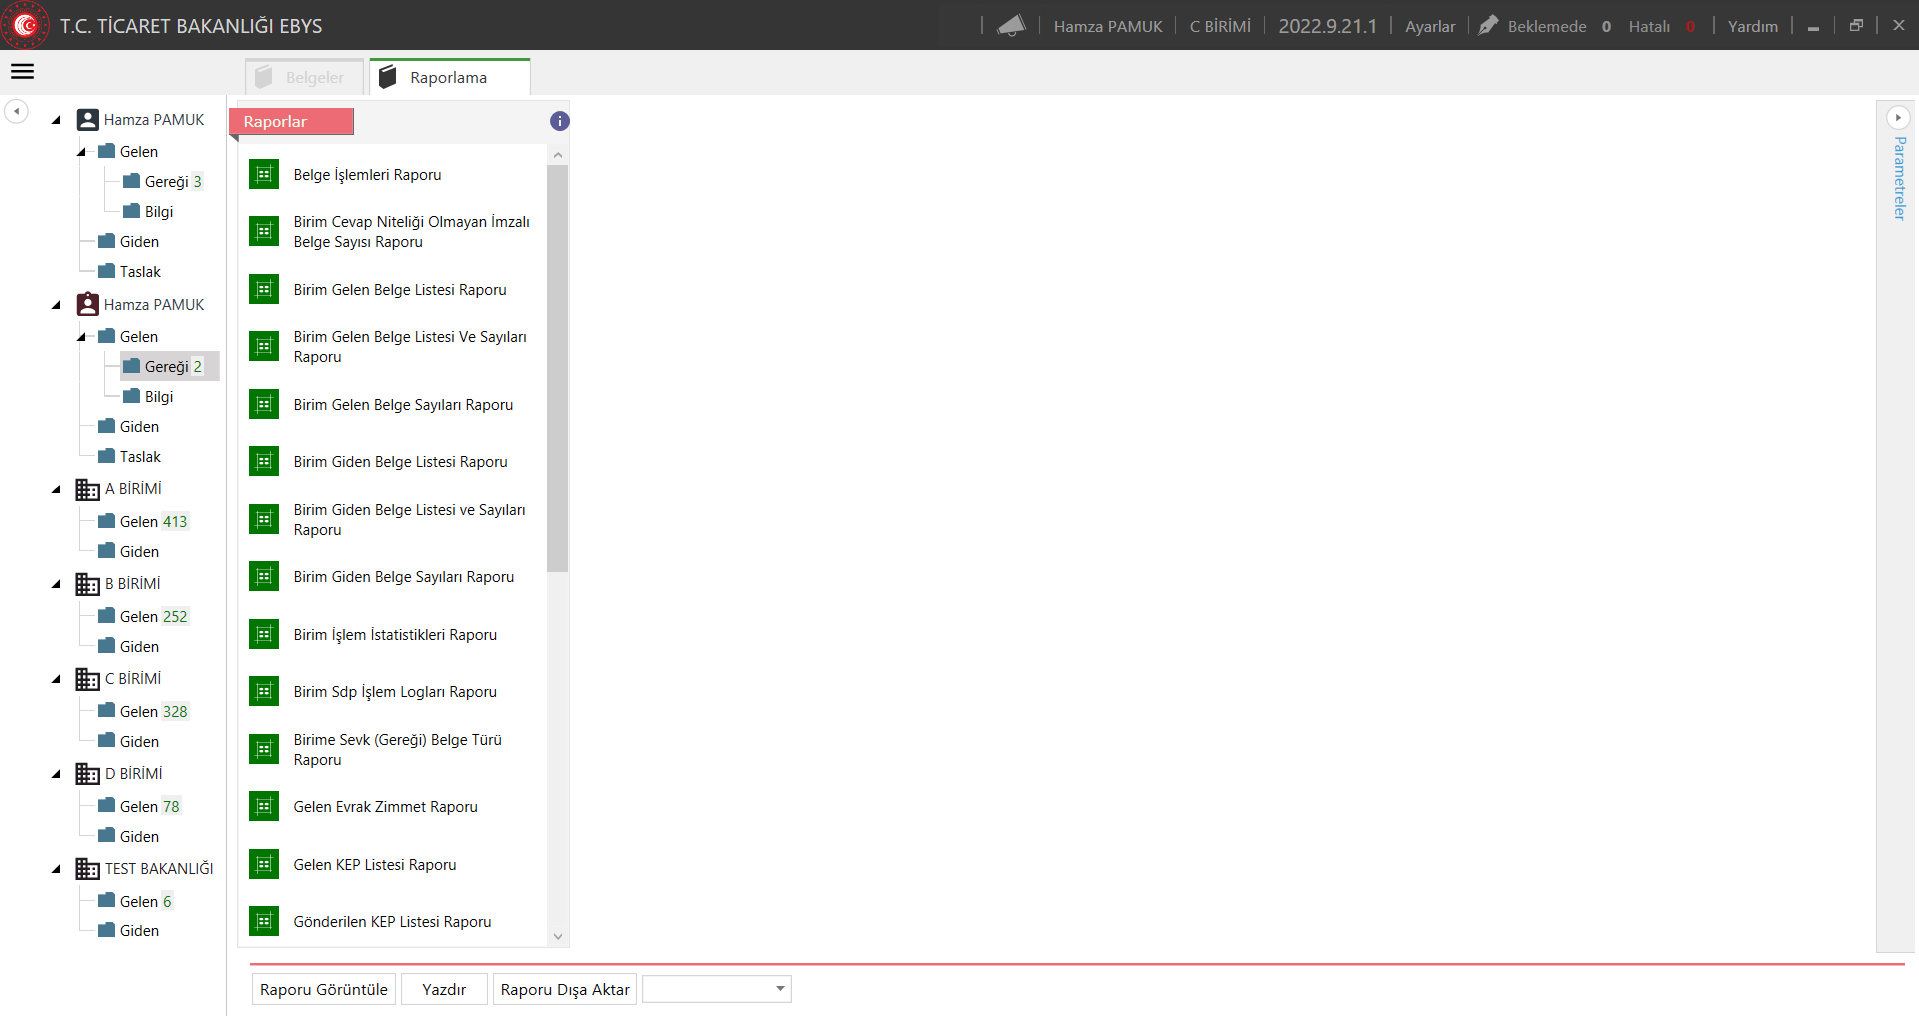Screen dimensions: 1919x1016
Task: Select the Raporlama tab
Action: pyautogui.click(x=450, y=77)
